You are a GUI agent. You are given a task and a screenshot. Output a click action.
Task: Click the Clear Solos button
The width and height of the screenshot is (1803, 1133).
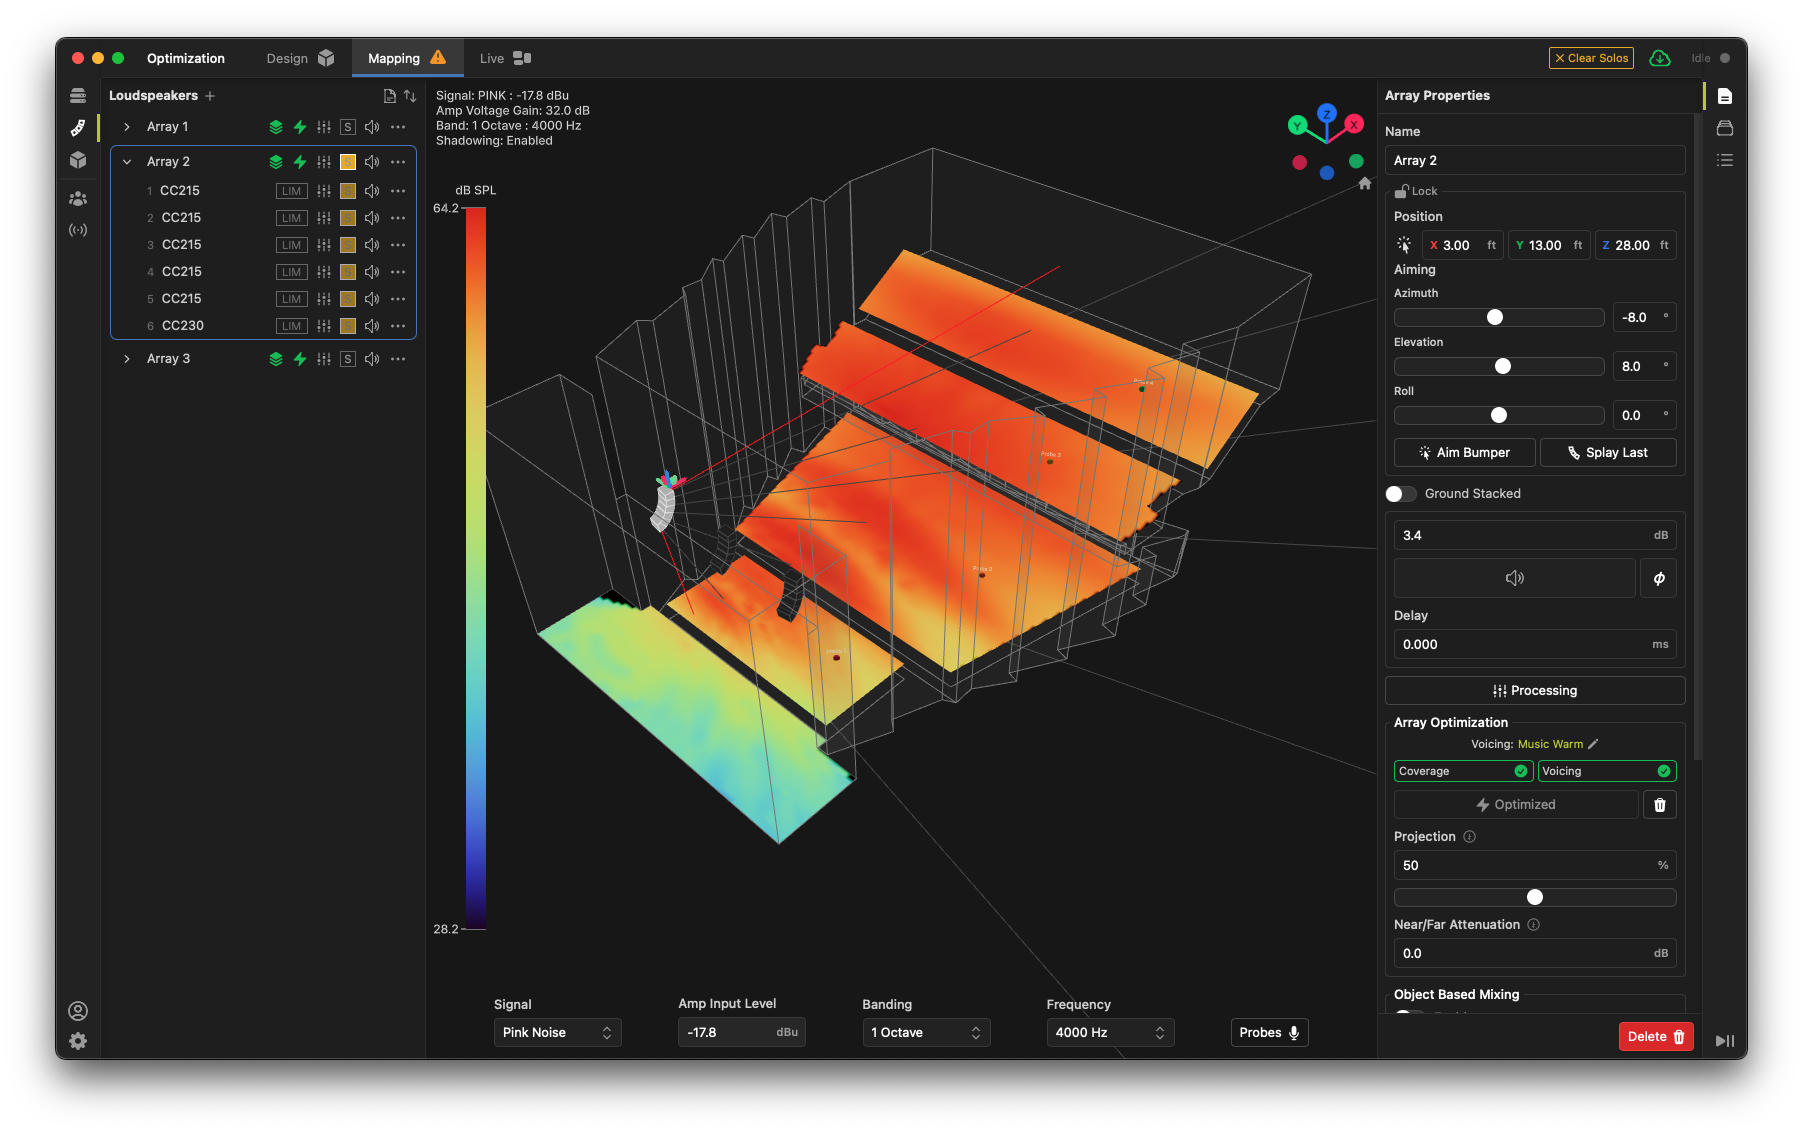point(1591,58)
